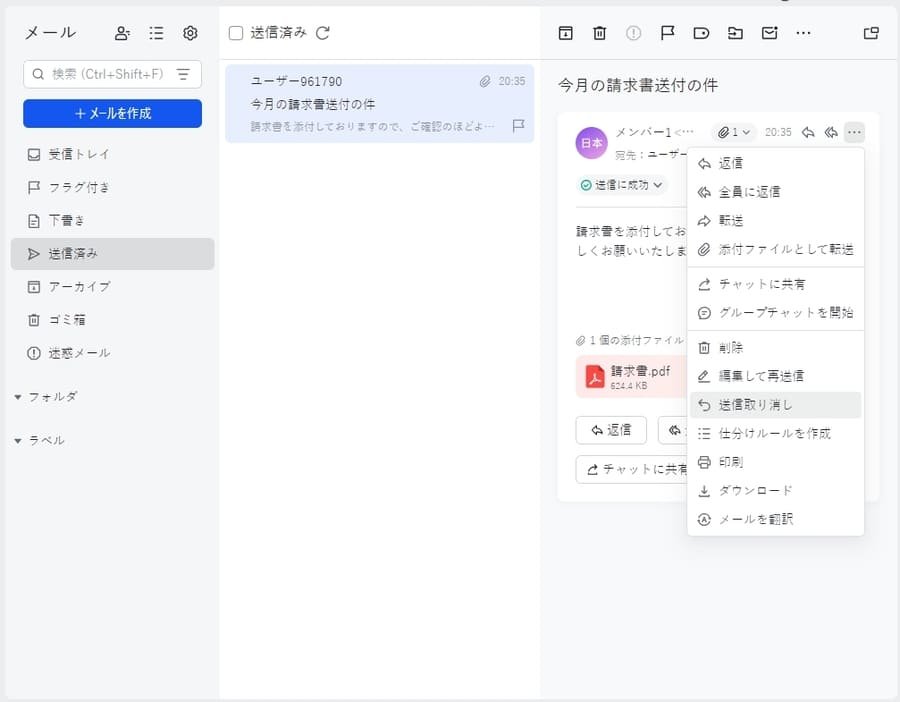Click the move-to-folder icon in the toolbar
Viewport: 900px width, 702px height.
735,33
